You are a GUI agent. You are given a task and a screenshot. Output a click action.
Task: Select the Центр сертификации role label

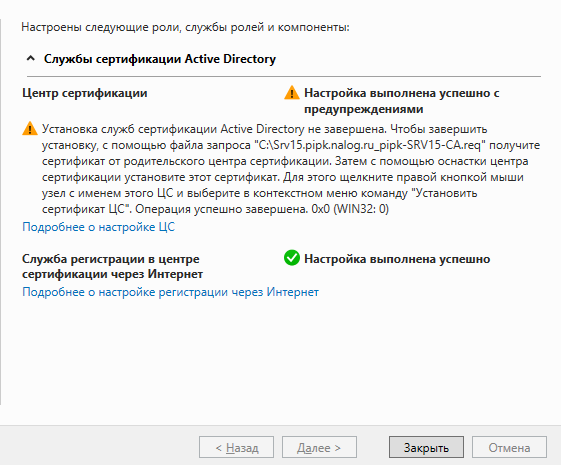[x=84, y=93]
